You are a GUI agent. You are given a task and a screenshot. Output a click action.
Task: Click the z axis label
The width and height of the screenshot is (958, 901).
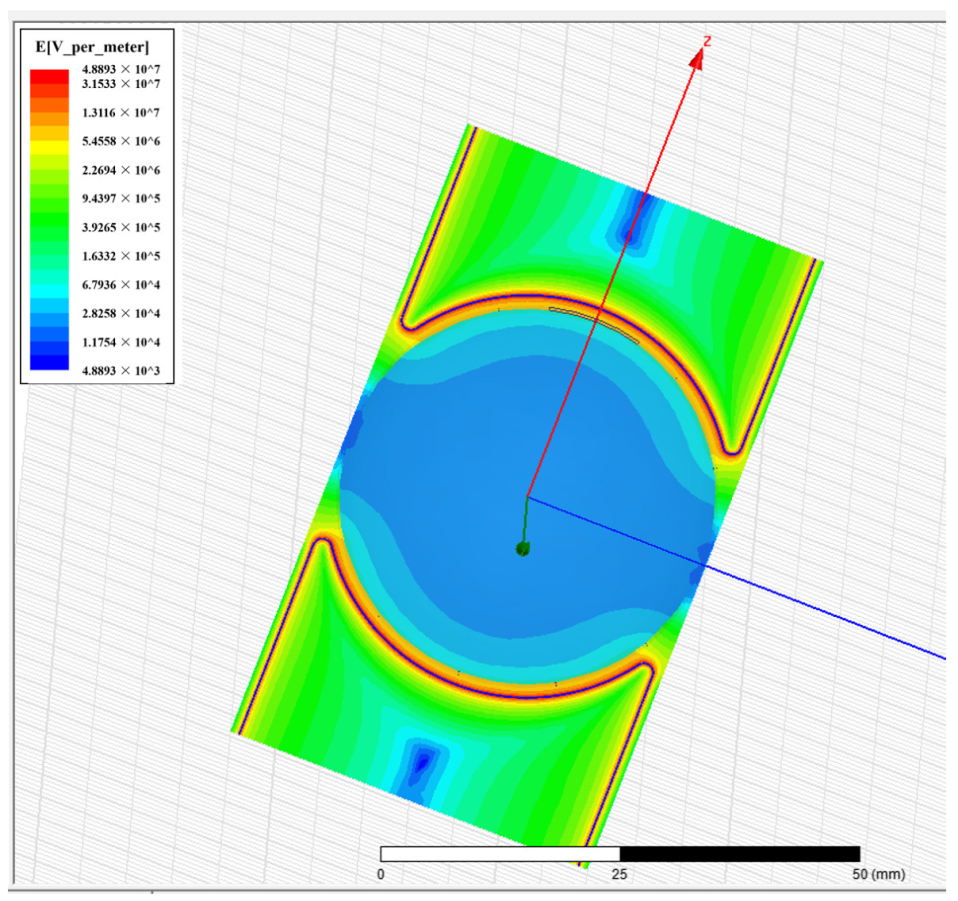(x=706, y=40)
